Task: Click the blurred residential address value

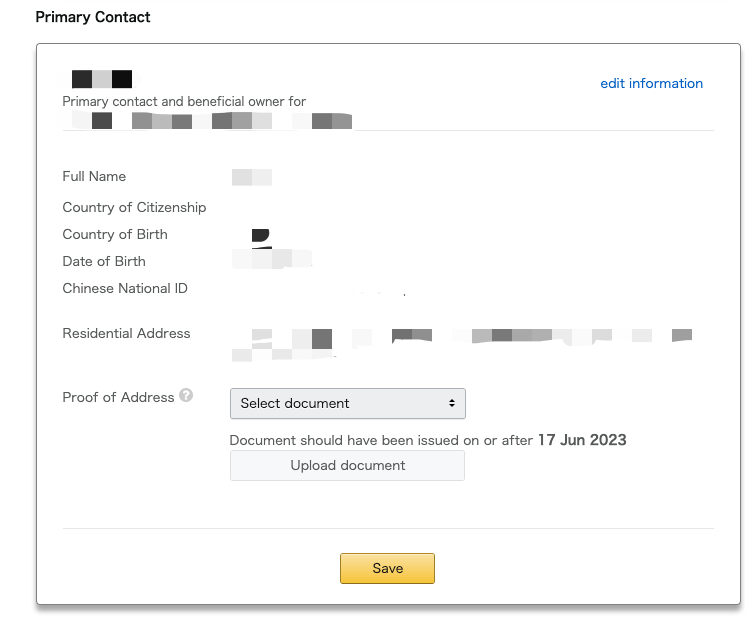Action: [462, 344]
